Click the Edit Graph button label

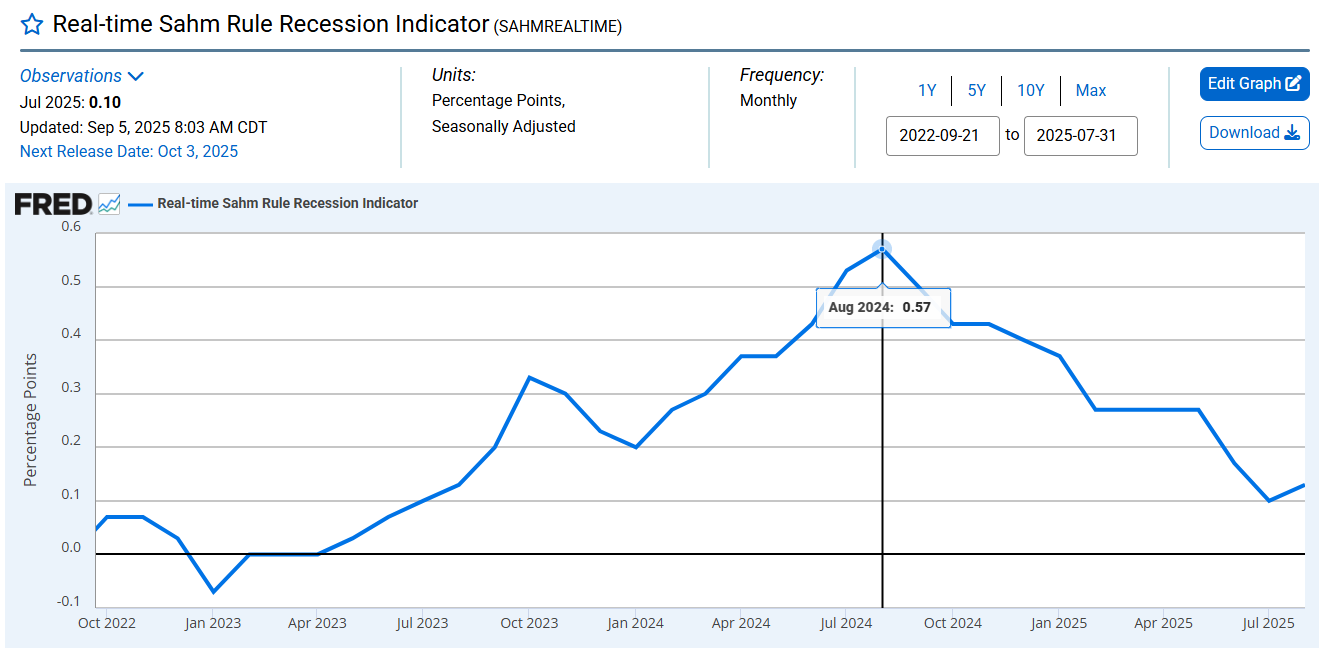pyautogui.click(x=1244, y=84)
